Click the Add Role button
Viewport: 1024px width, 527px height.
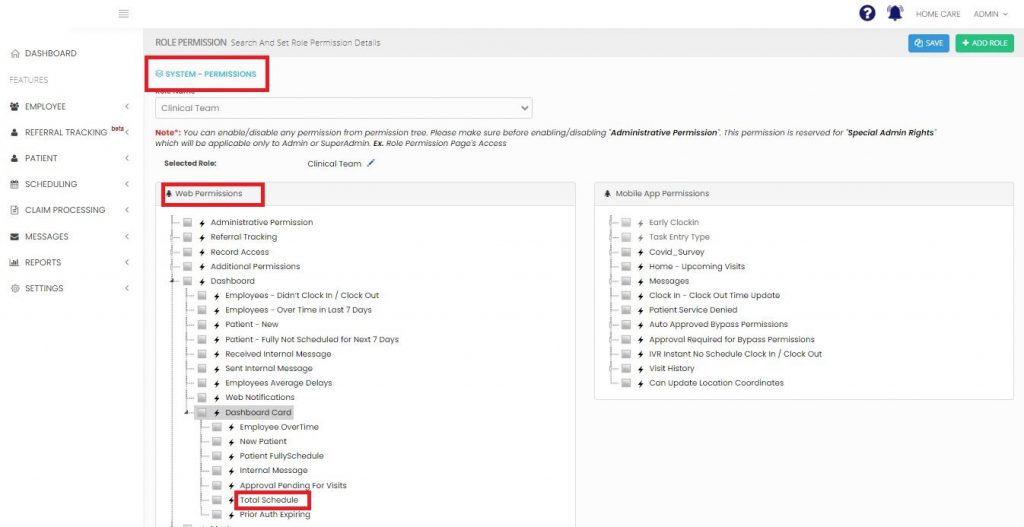[x=984, y=43]
